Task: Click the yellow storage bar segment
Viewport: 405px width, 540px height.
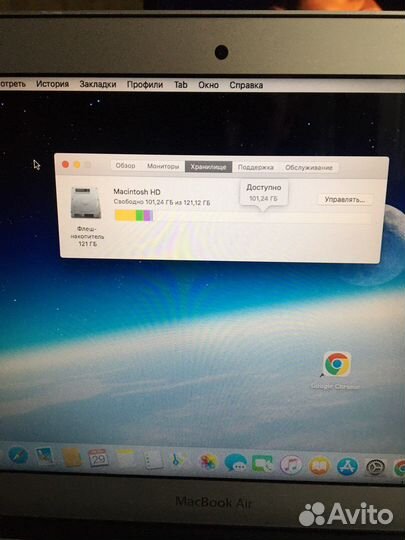Action: point(125,216)
